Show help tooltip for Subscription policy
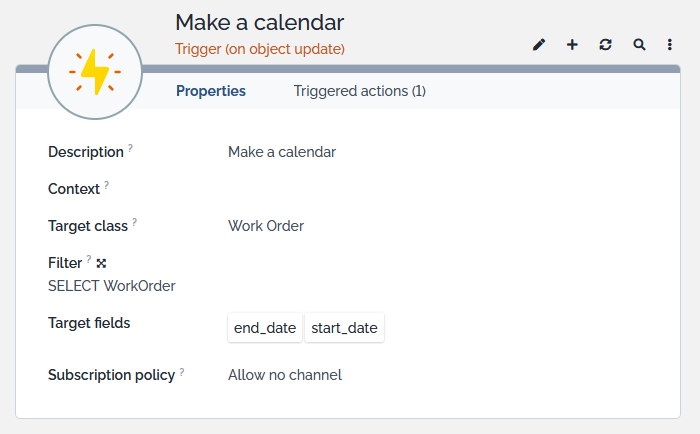This screenshot has height=434, width=700. [x=183, y=372]
